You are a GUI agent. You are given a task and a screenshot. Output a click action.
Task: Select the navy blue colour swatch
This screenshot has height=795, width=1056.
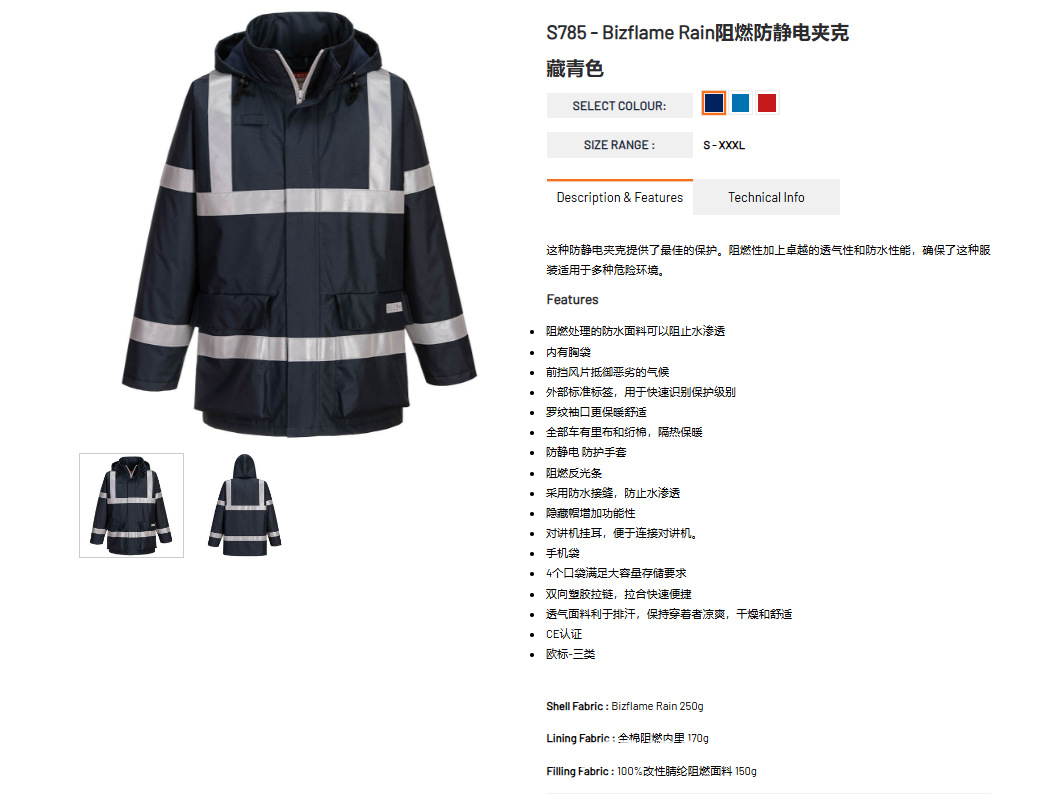pos(713,103)
